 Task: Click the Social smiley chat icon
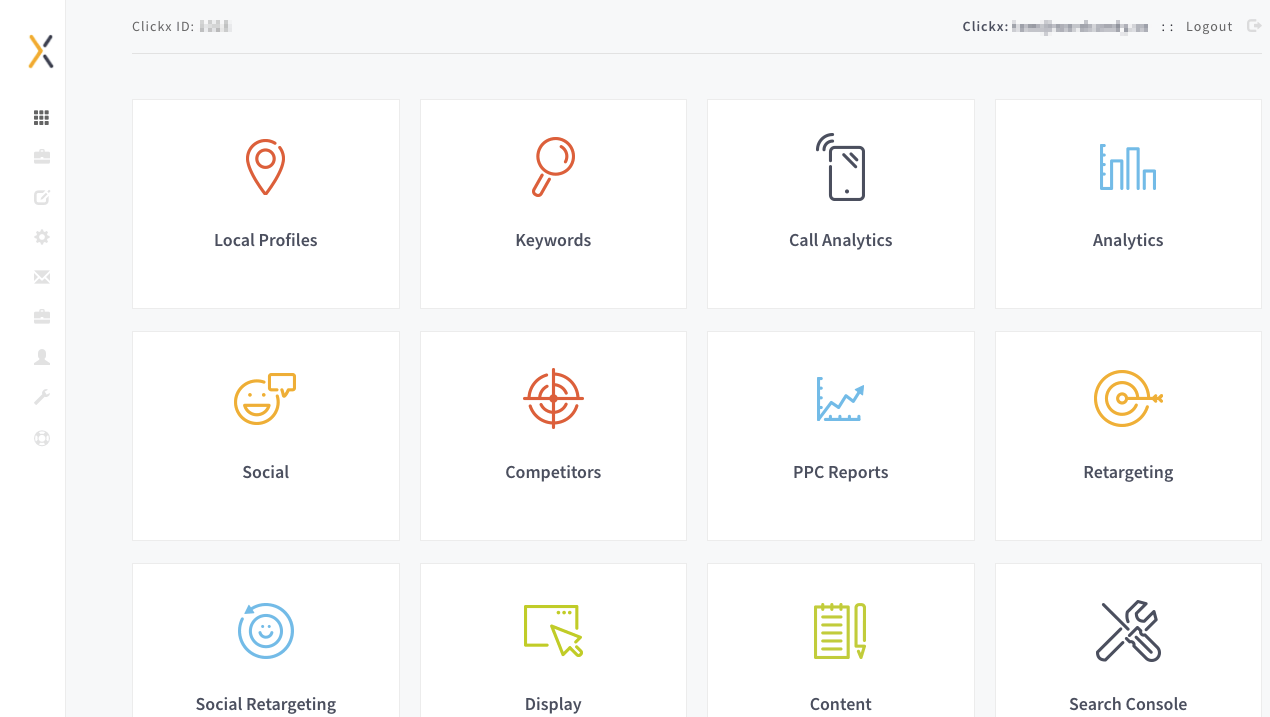pyautogui.click(x=265, y=399)
